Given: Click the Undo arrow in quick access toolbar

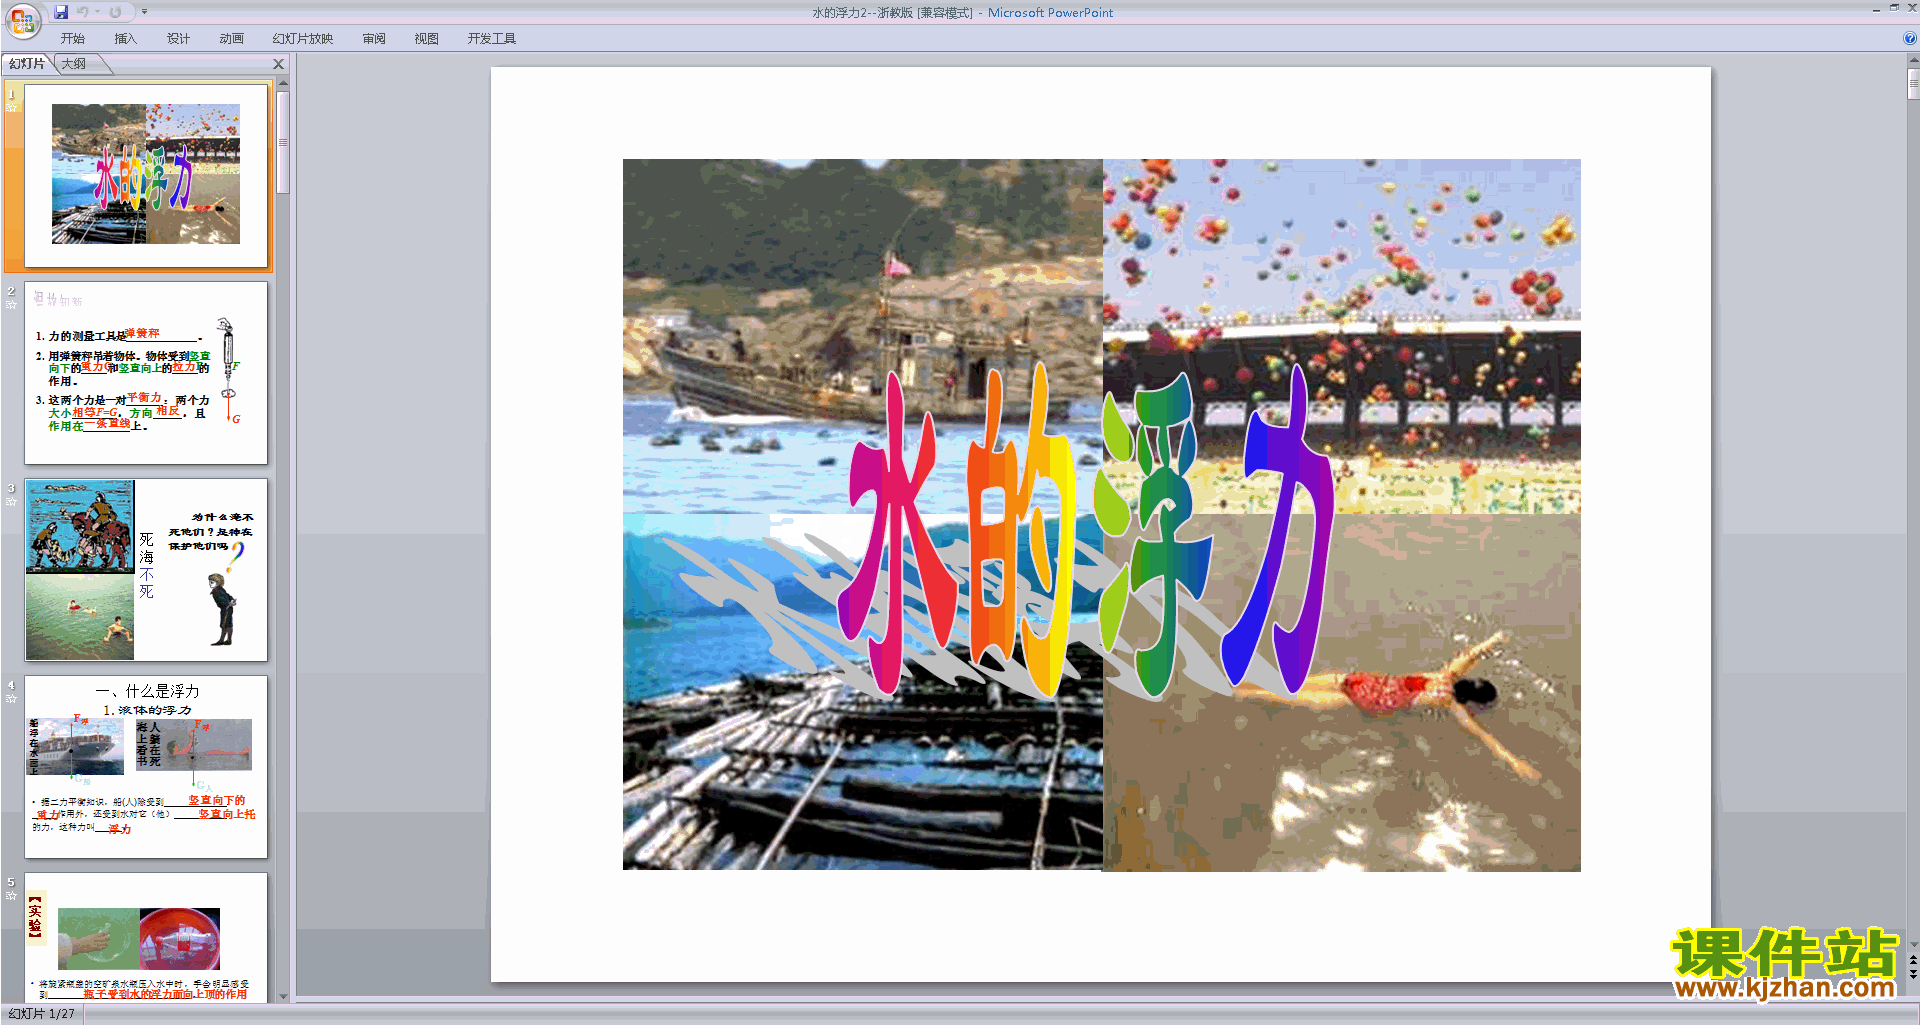Looking at the screenshot, I should pyautogui.click(x=83, y=12).
